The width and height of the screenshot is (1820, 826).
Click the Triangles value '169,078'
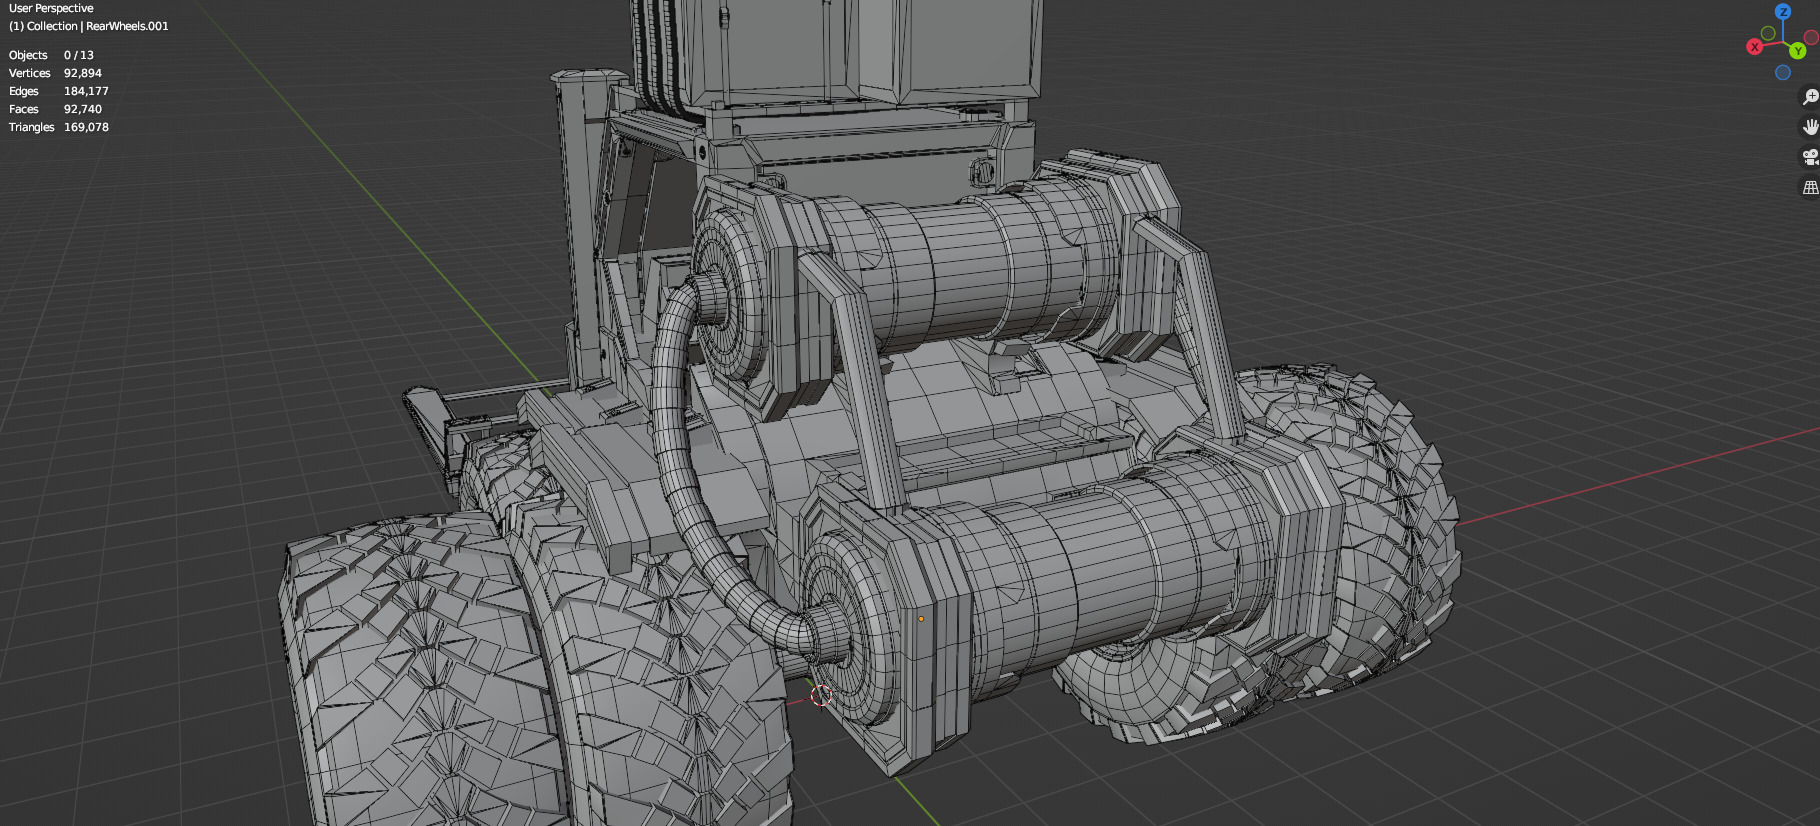click(x=86, y=127)
